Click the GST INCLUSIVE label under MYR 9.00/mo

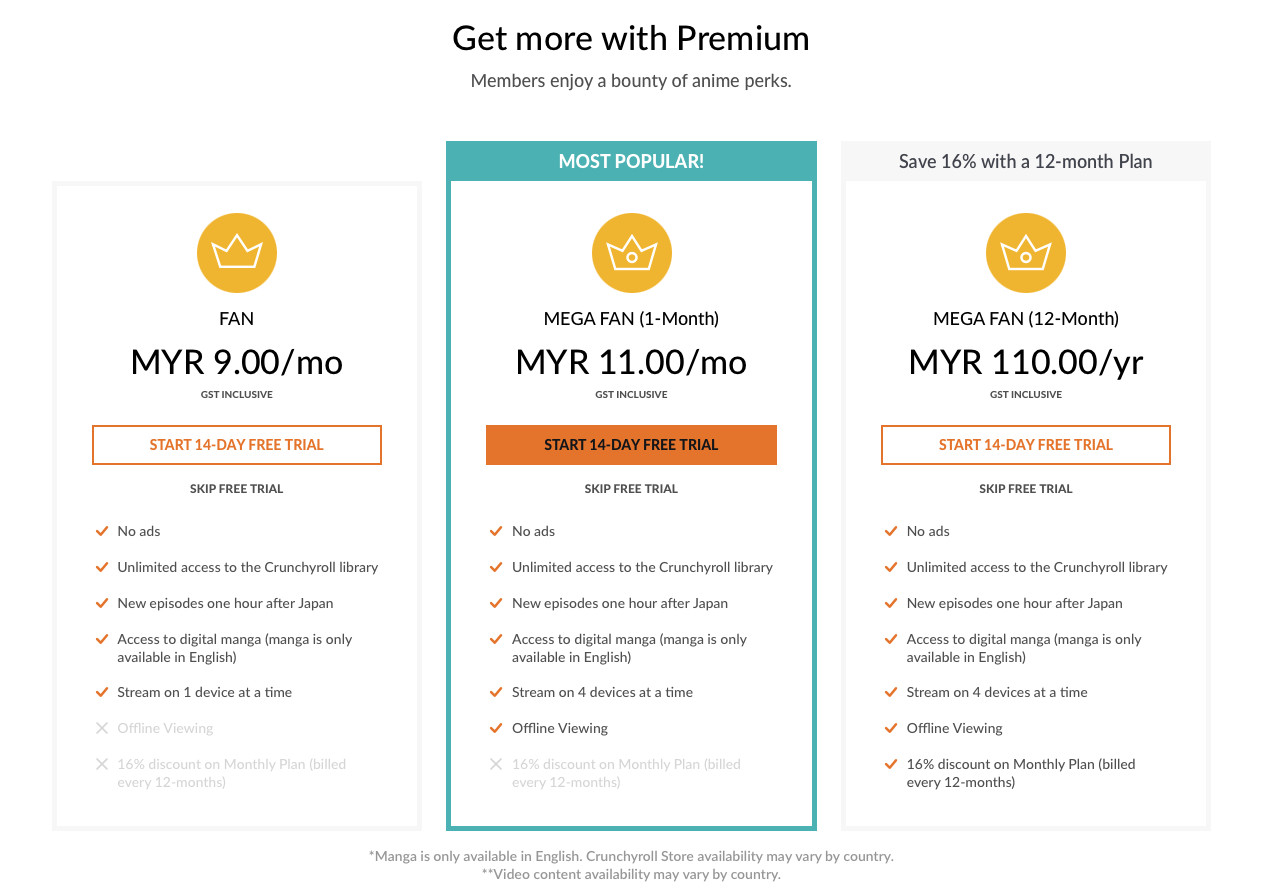236,394
